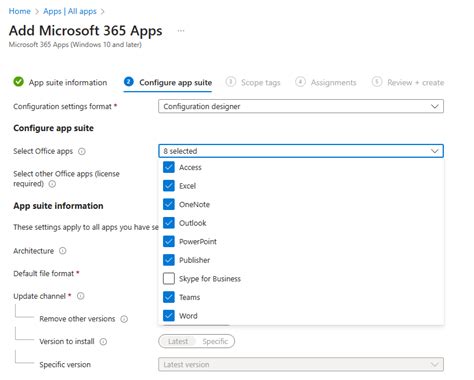Click the chevron after Apps | All apps
This screenshot has height=380, width=474.
pos(102,12)
